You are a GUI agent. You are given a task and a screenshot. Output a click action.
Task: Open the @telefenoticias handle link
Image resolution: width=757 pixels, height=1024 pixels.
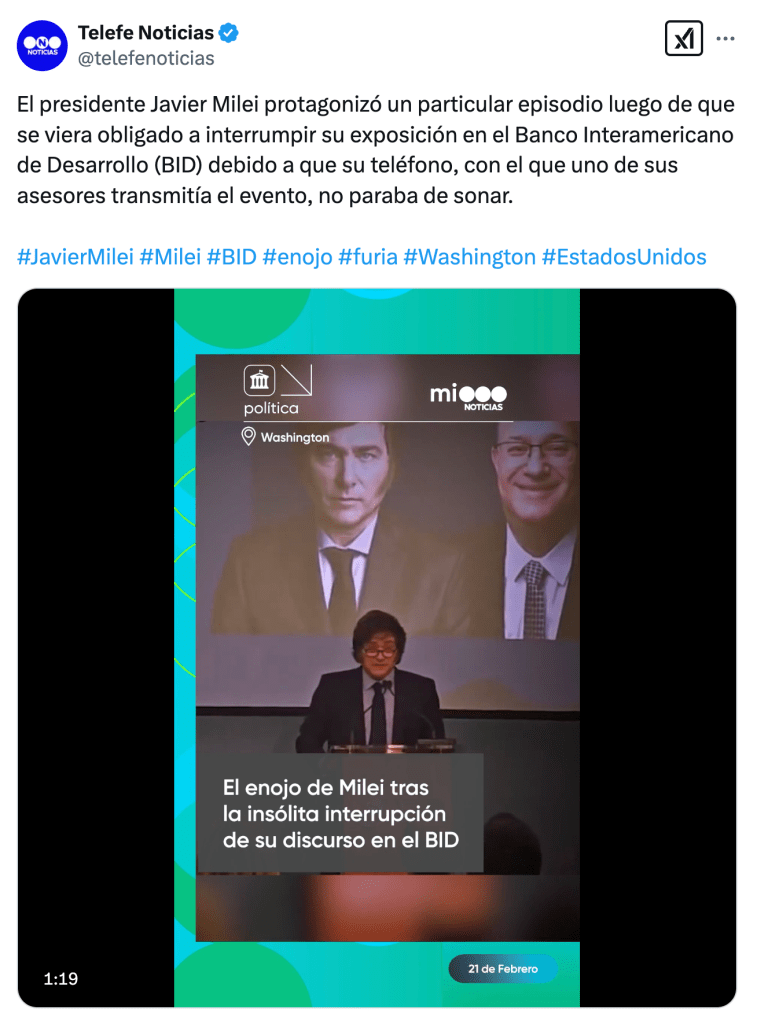click(x=146, y=58)
